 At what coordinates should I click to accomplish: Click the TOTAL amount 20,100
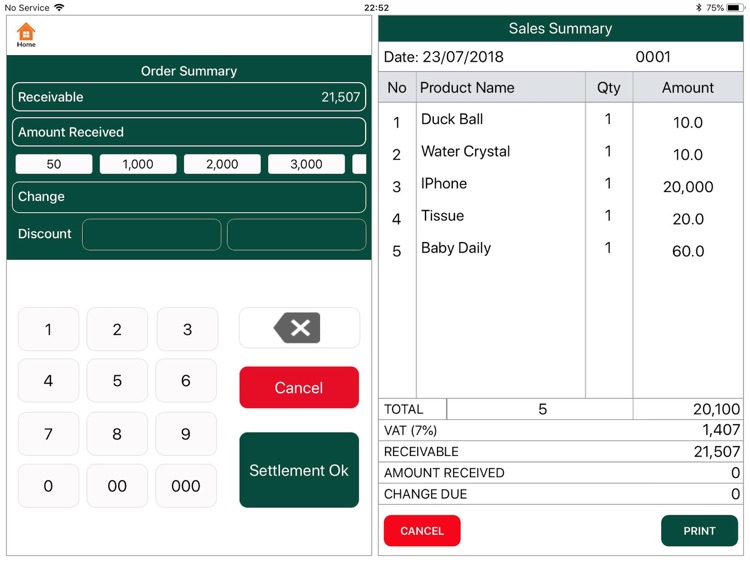[716, 409]
